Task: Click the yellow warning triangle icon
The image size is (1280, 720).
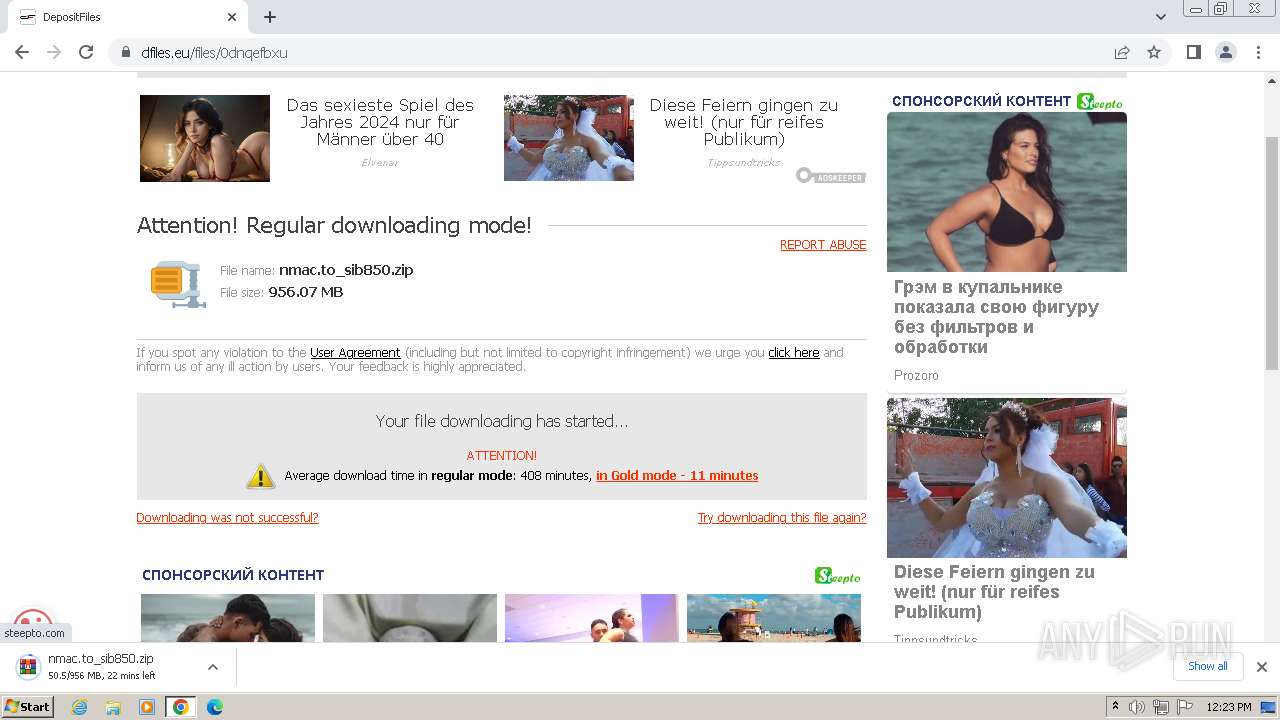Action: 261,476
